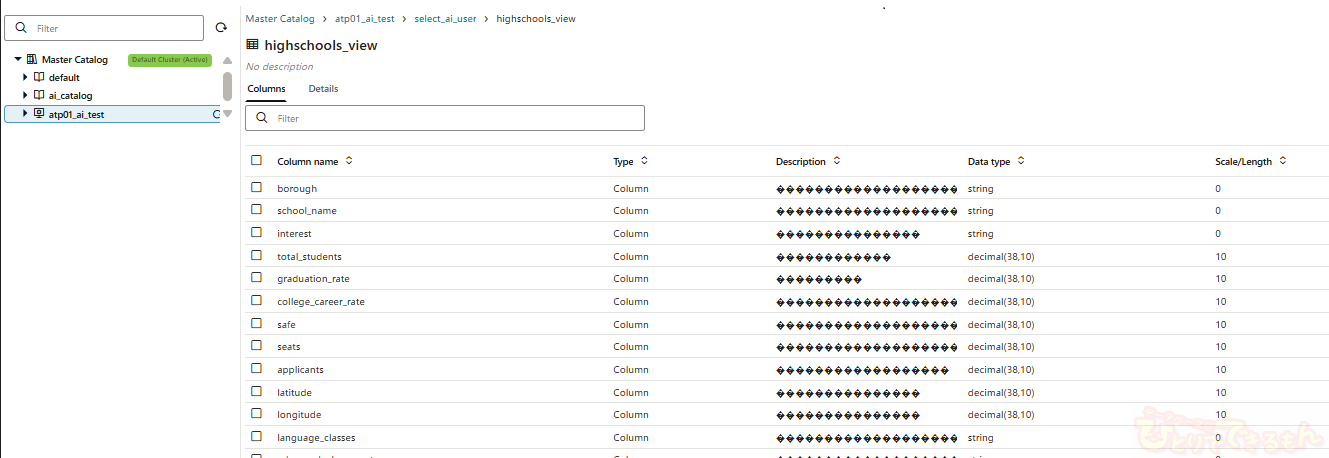This screenshot has width=1329, height=458.
Task: Sort Scale/Length column via sort icon
Action: (x=1283, y=161)
